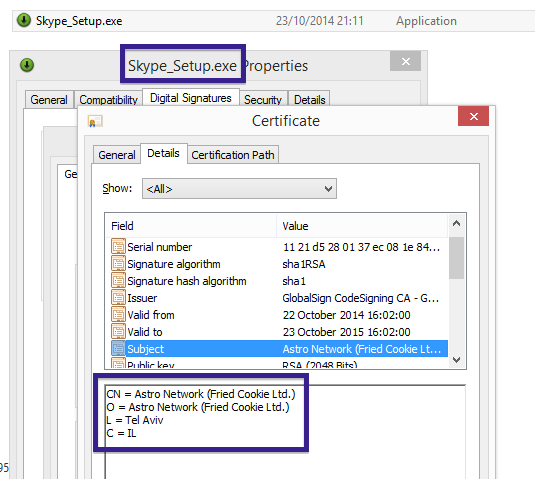The height and width of the screenshot is (479, 535).
Task: Select the Signature hash algorithm row
Action: click(x=279, y=281)
